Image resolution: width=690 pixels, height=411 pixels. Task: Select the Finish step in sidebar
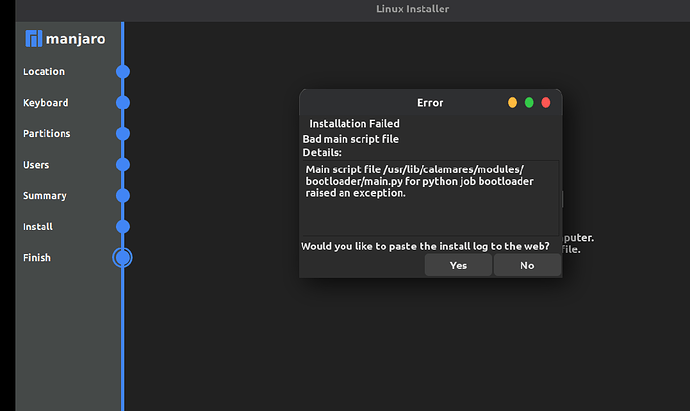(x=37, y=257)
